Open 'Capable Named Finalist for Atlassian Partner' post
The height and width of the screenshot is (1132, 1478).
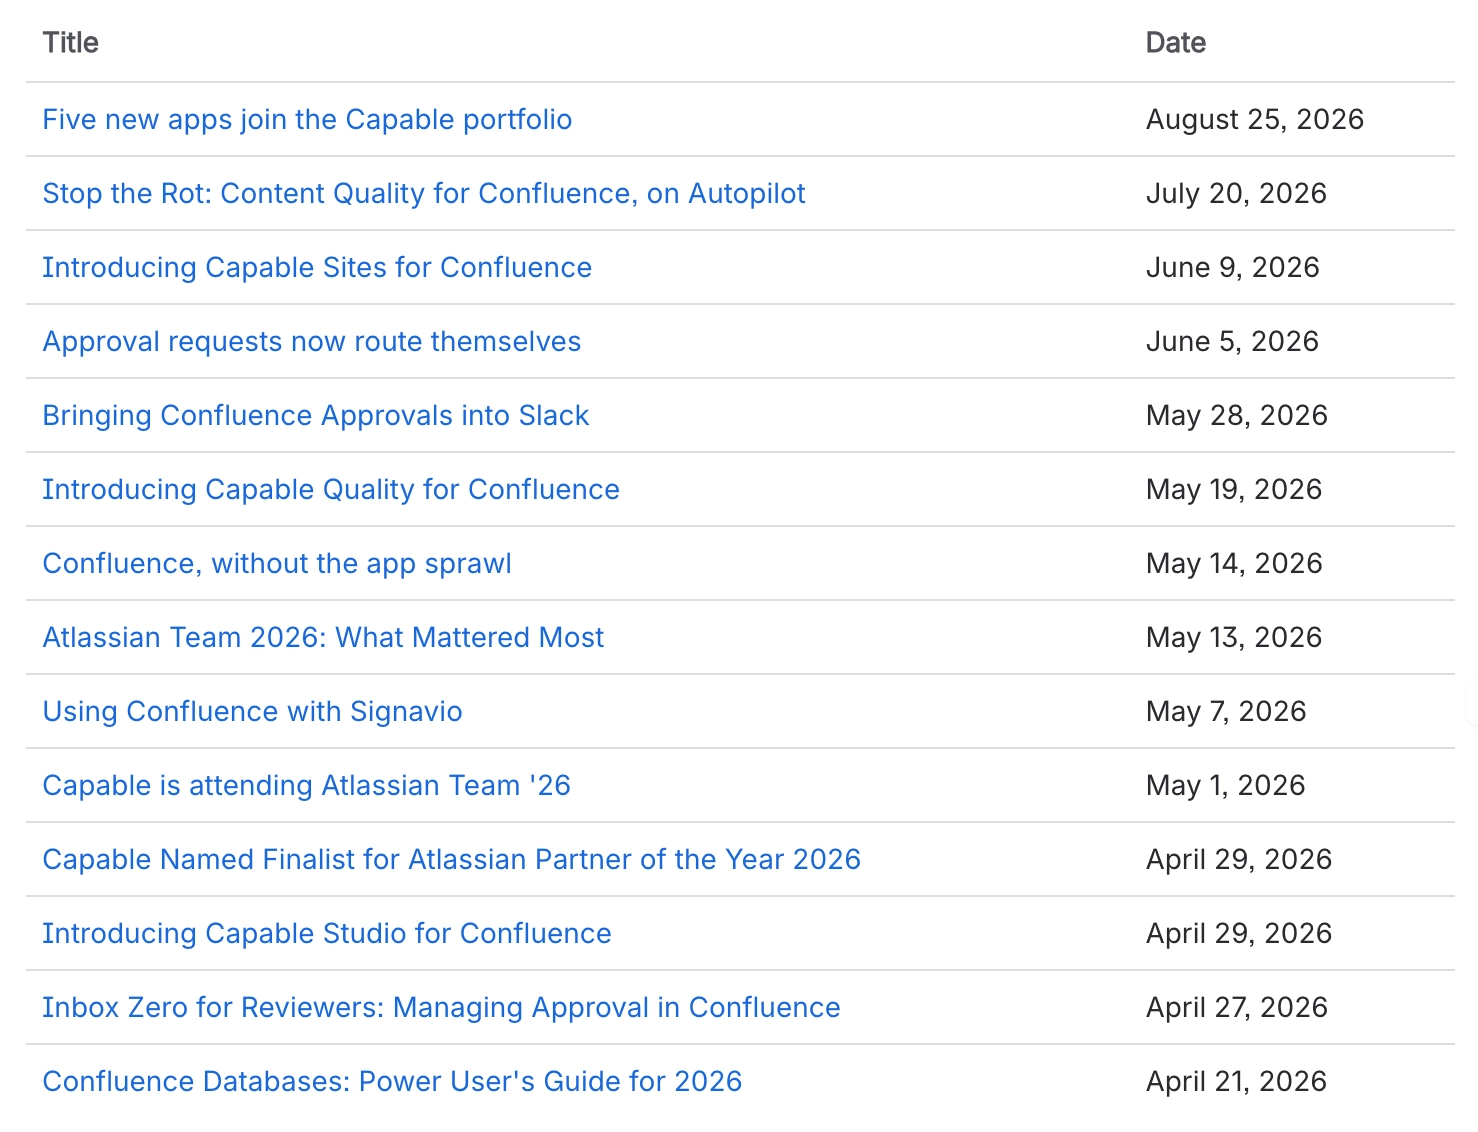[452, 860]
